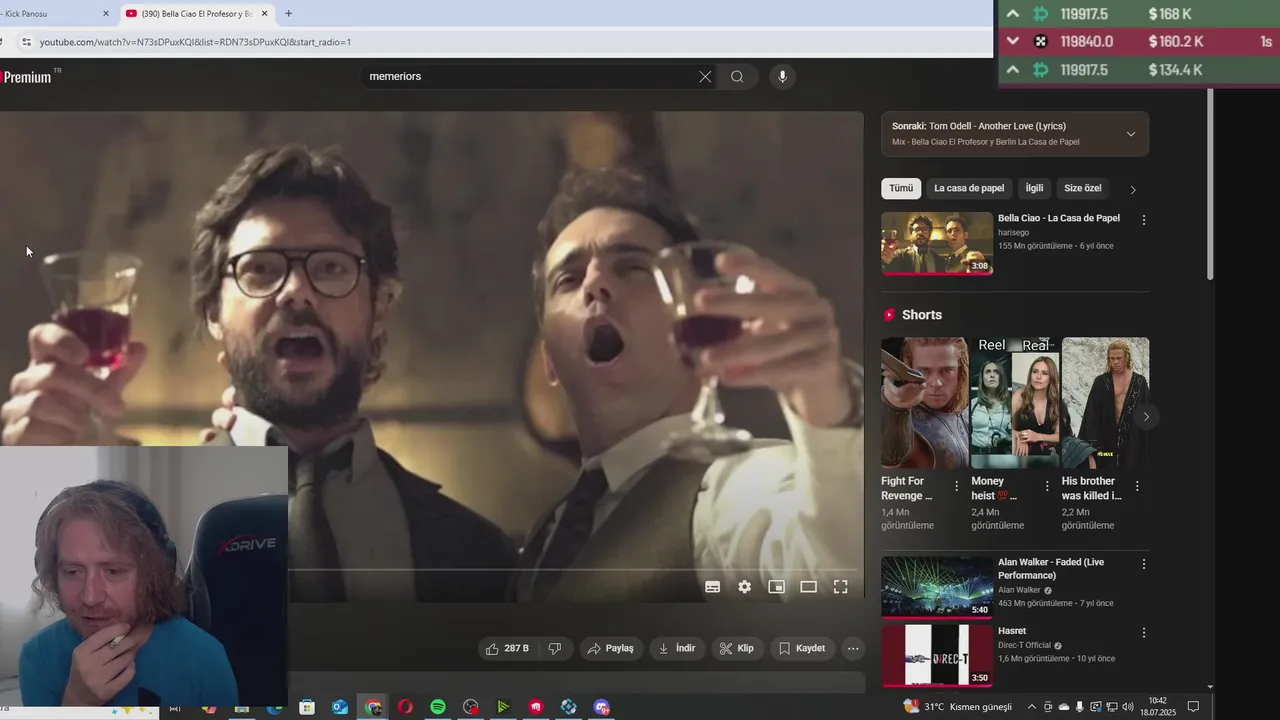Like the video with 287 B likes
The width and height of the screenshot is (1280, 720).
pyautogui.click(x=508, y=648)
